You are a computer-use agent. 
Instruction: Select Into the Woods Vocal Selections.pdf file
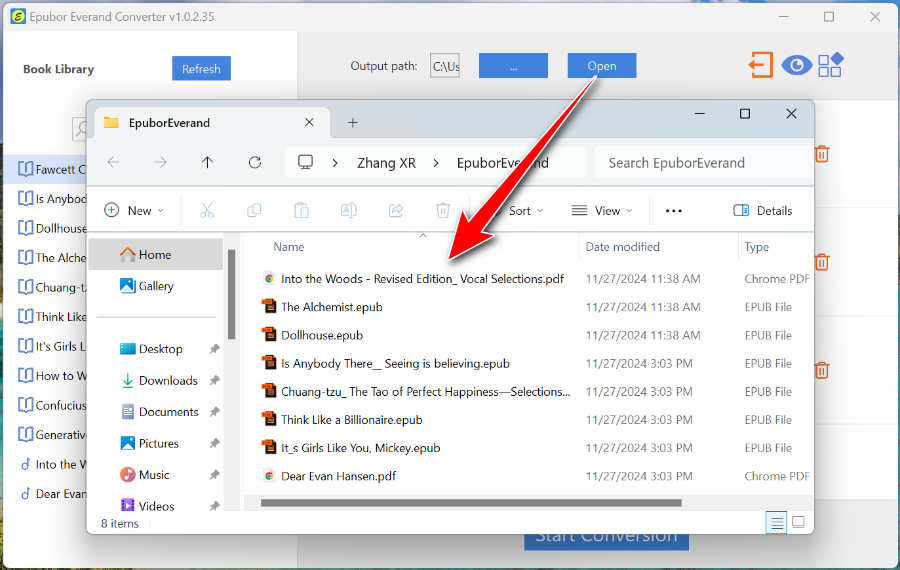coord(422,279)
